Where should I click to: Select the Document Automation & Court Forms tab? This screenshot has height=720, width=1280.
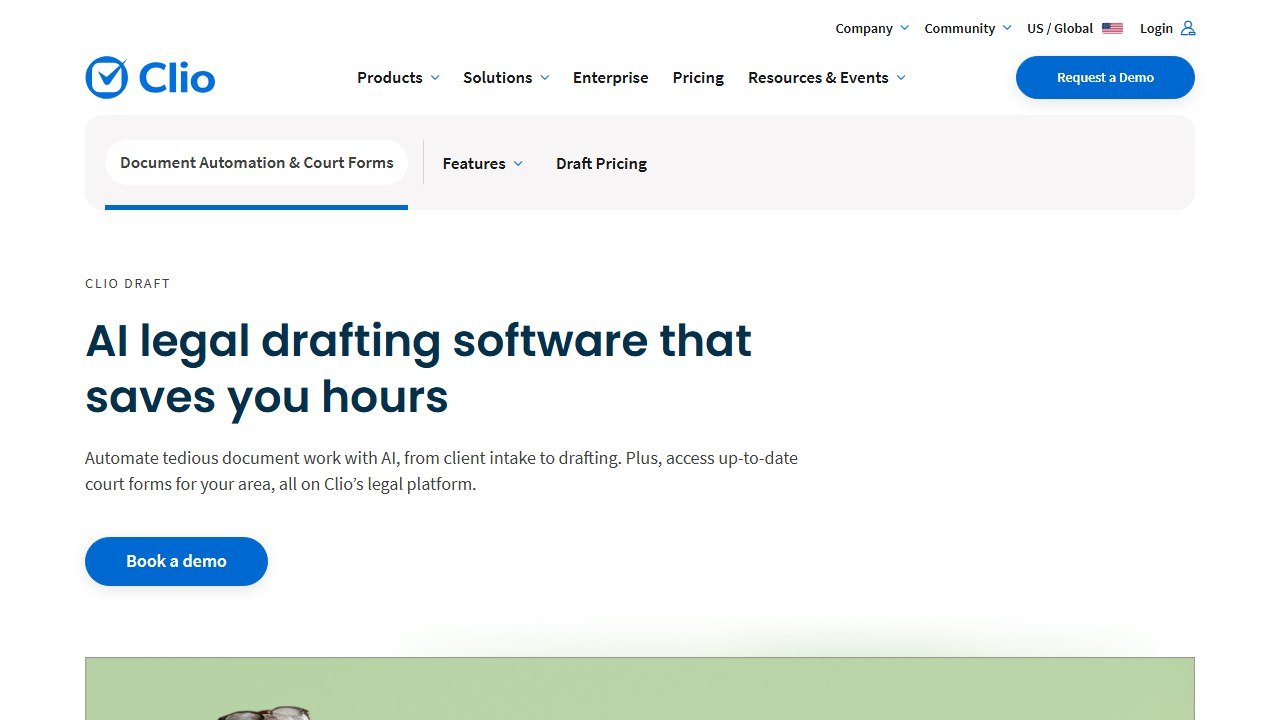point(256,162)
